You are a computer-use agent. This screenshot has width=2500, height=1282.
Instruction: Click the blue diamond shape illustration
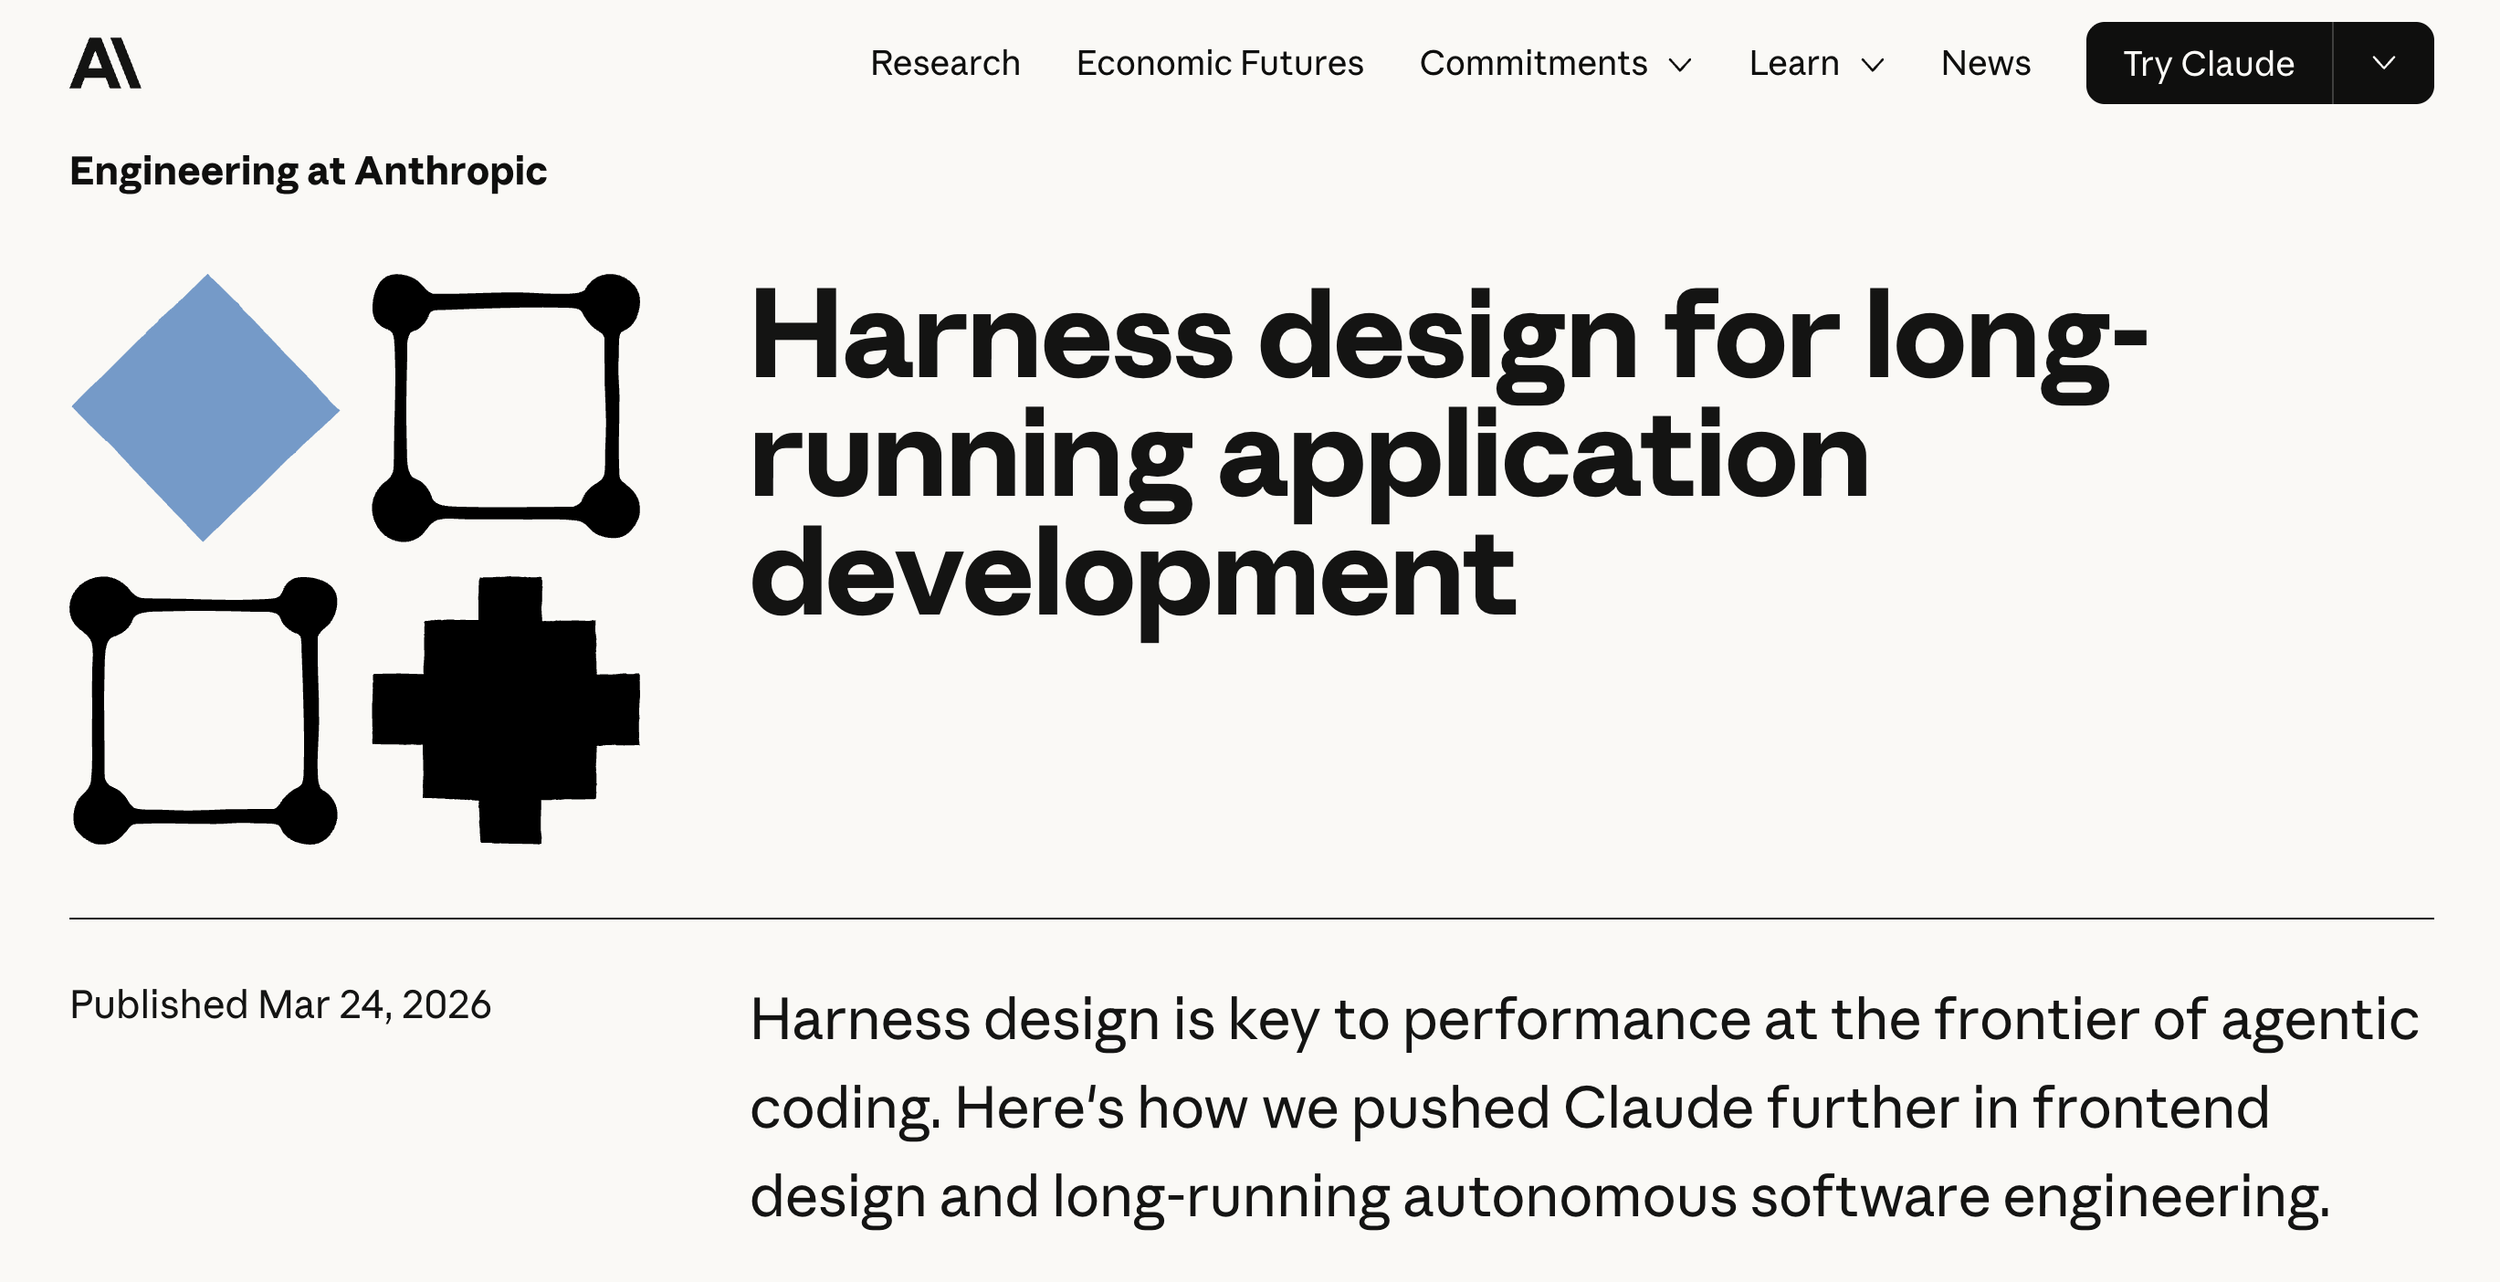pyautogui.click(x=206, y=408)
